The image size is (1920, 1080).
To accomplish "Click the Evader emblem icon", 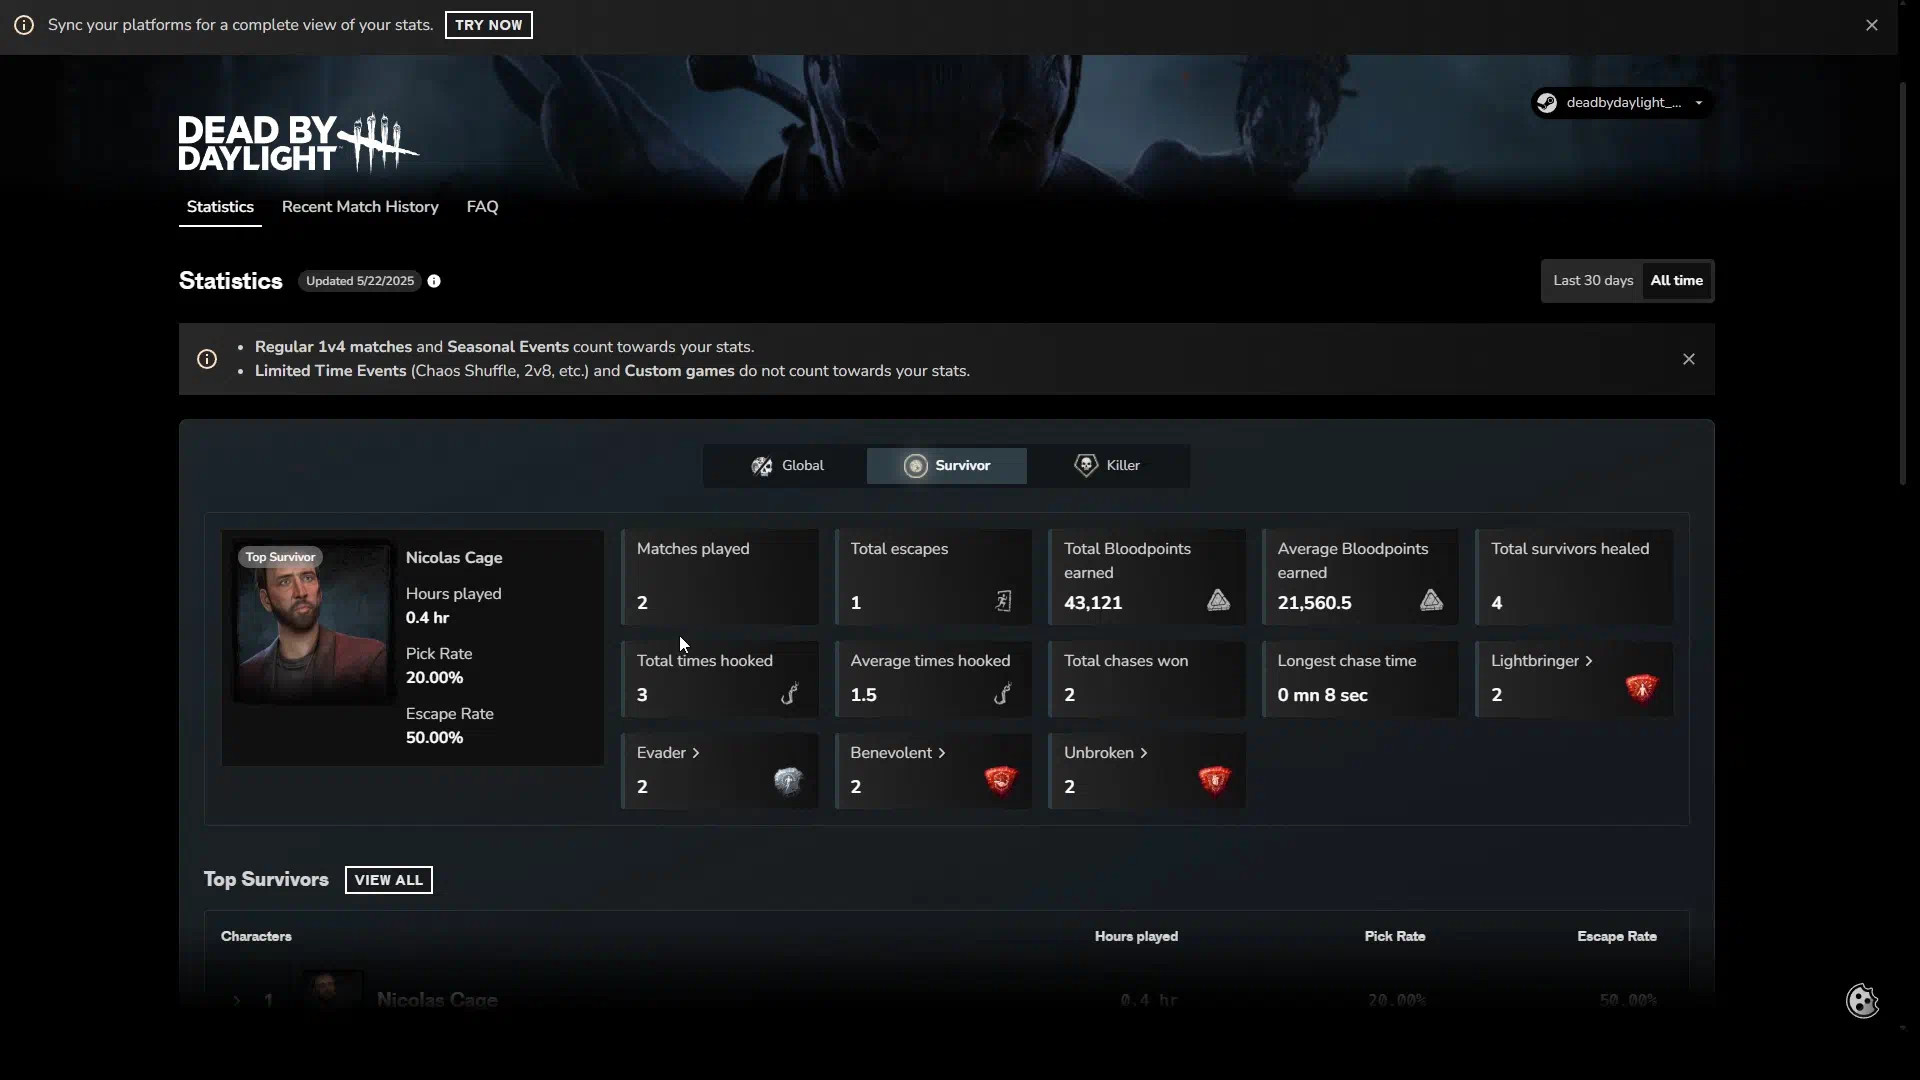I will tap(788, 780).
